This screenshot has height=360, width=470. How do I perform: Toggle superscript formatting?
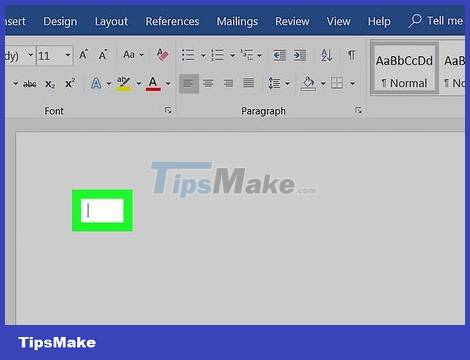pyautogui.click(x=70, y=83)
